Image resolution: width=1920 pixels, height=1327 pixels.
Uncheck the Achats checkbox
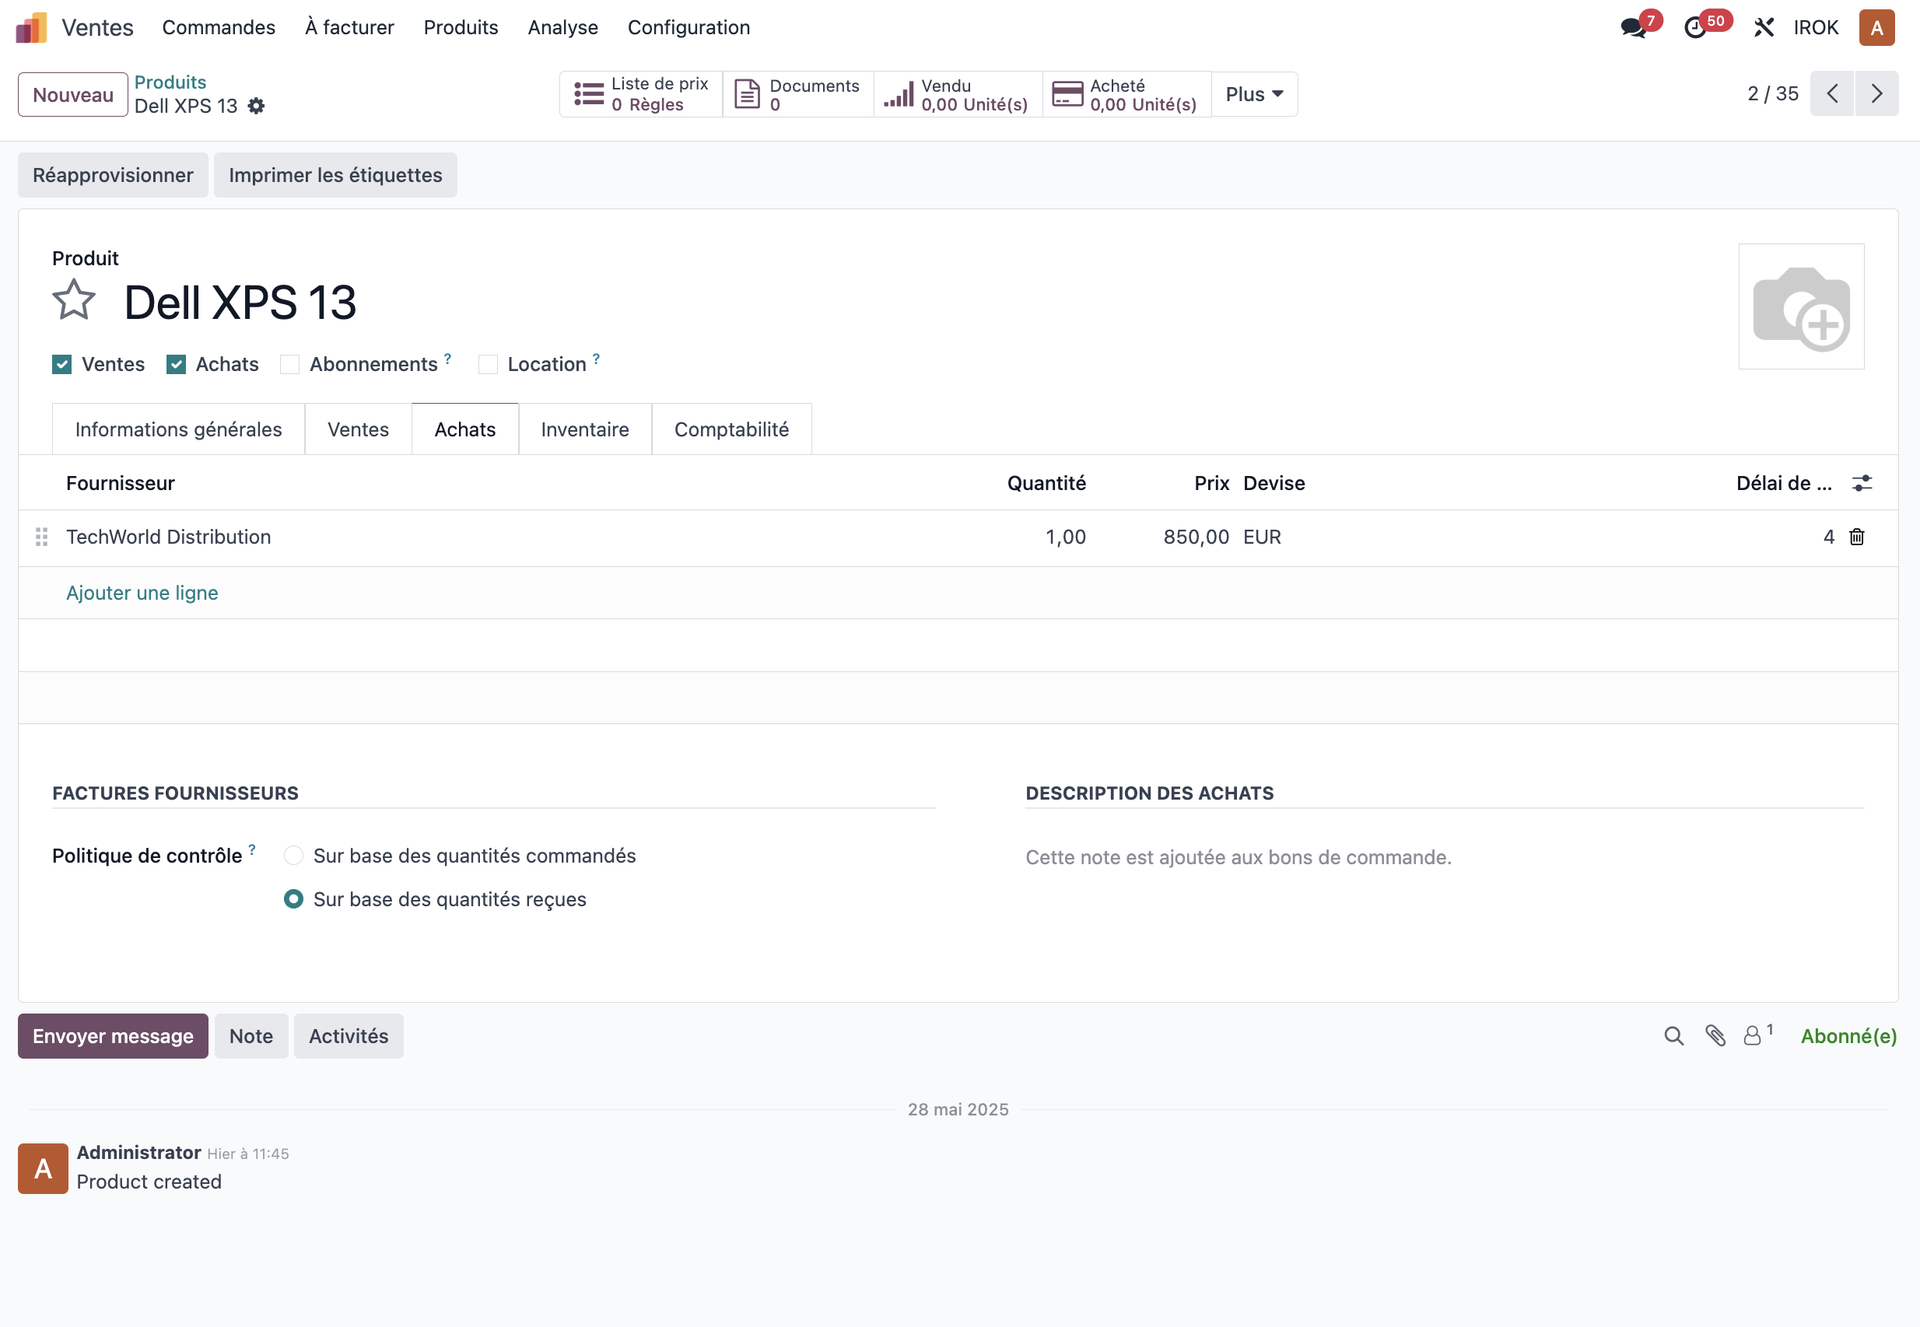point(176,364)
